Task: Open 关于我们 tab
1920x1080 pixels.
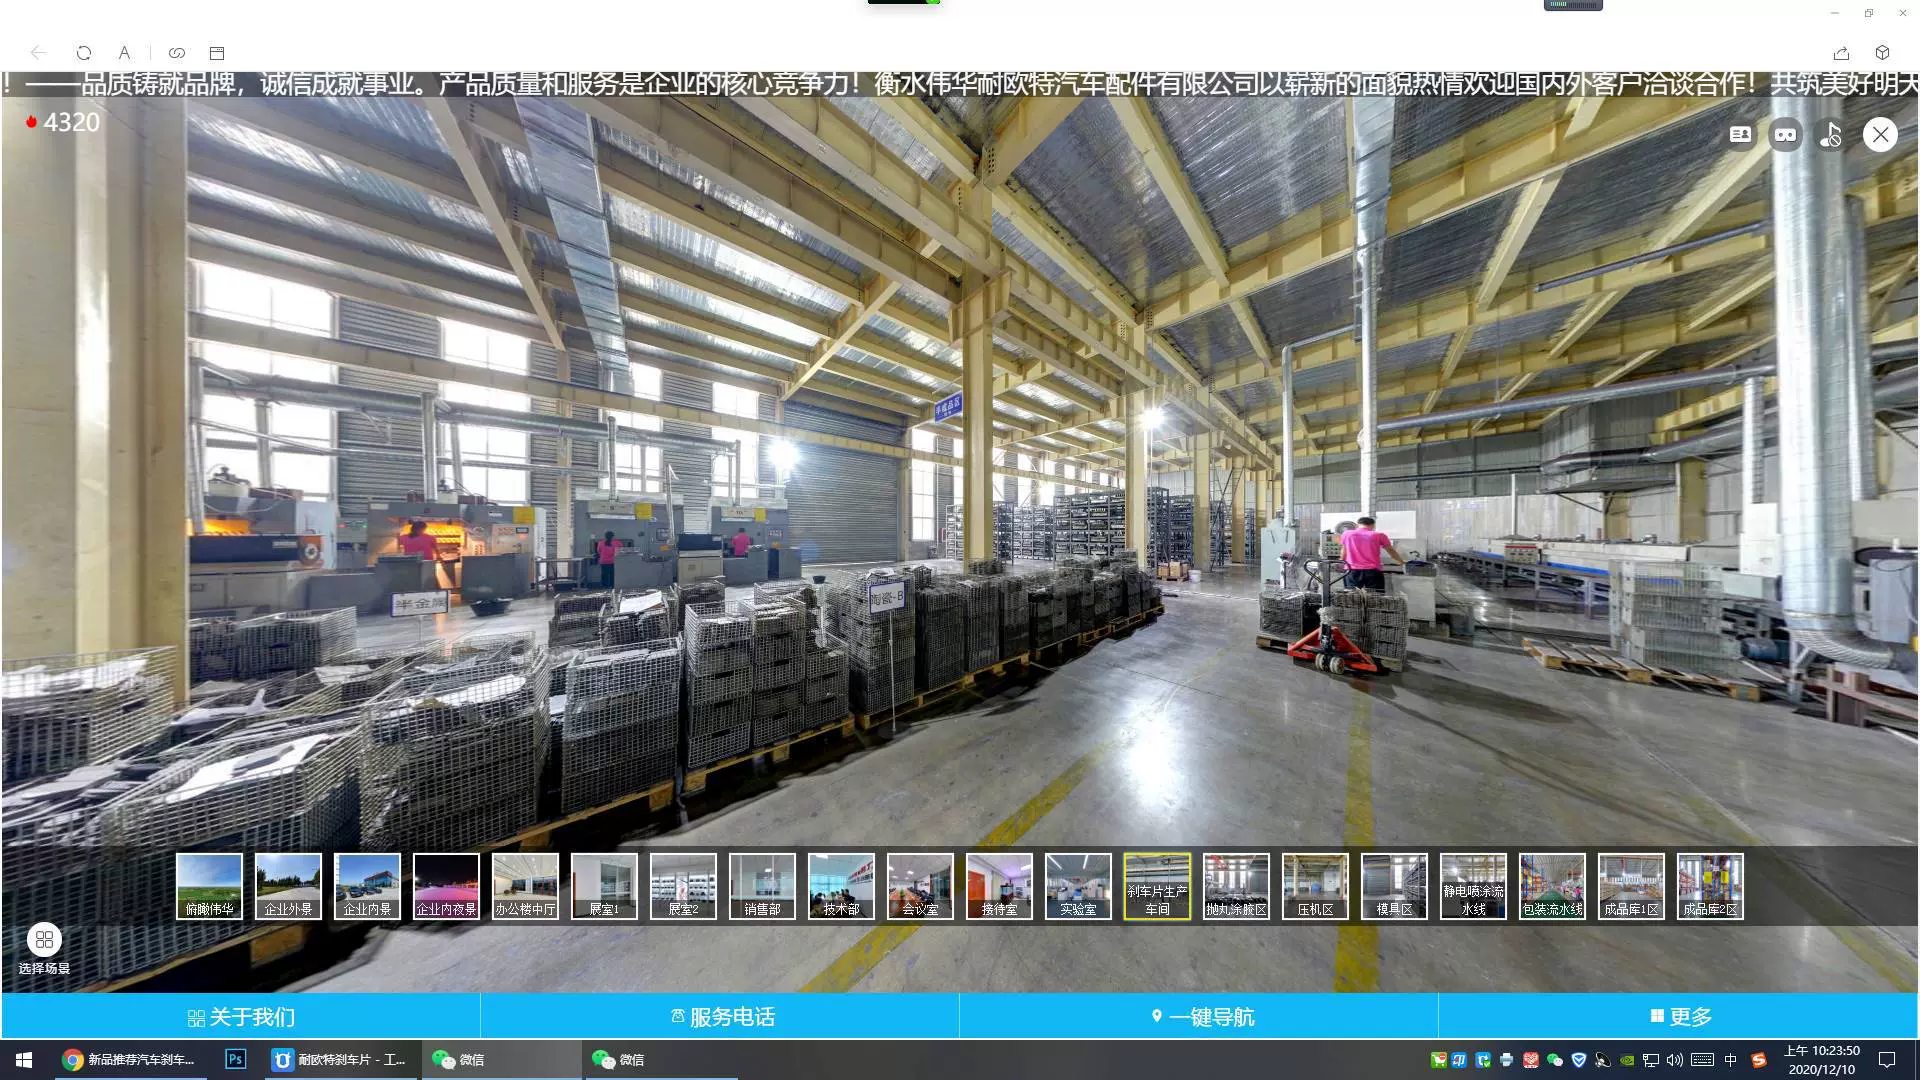Action: click(x=241, y=1017)
